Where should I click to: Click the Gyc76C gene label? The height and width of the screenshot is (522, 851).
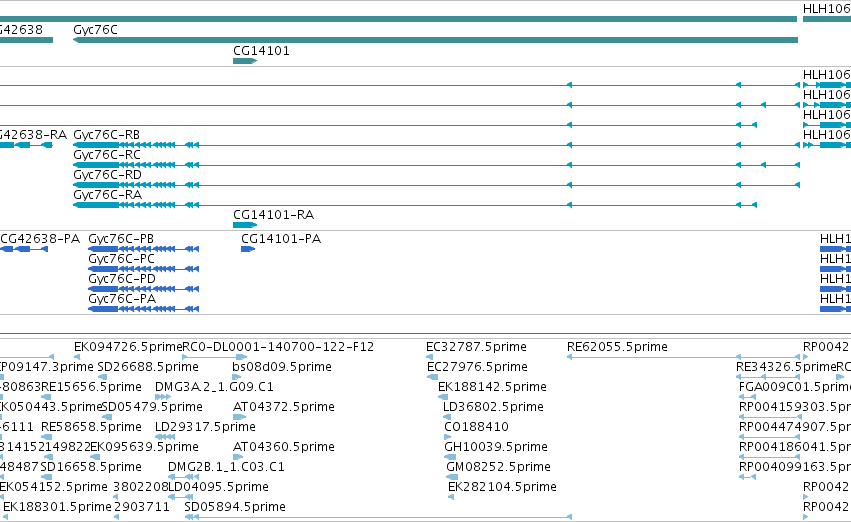click(96, 30)
